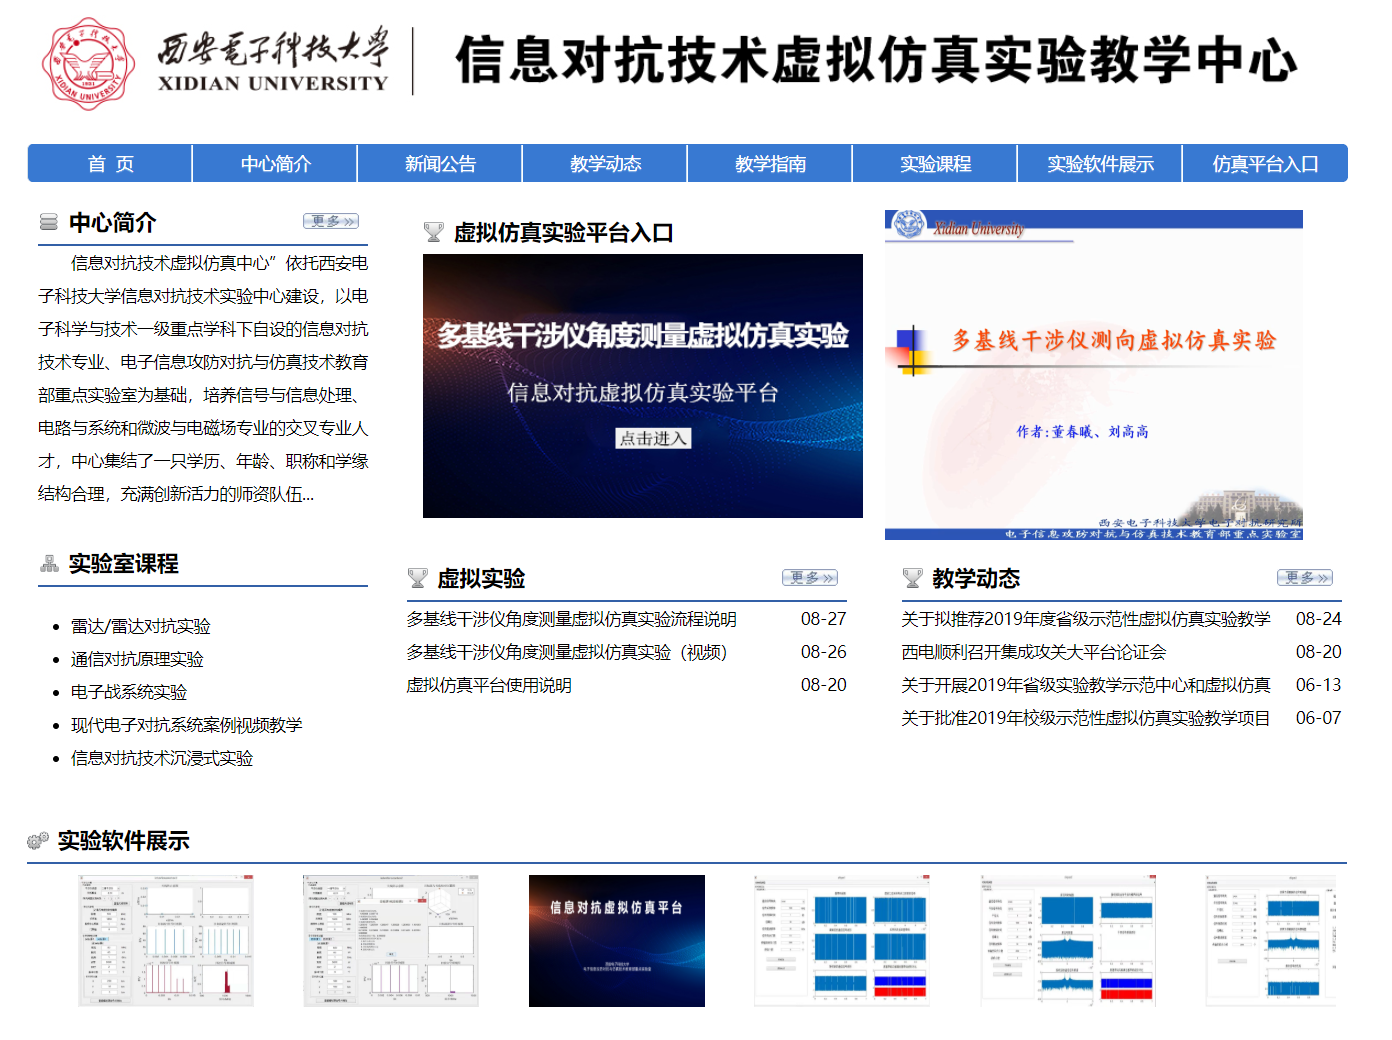Viewport: 1392px width, 1040px height.
Task: Go to 仿真平台入口 in the navigation bar
Action: pyautogui.click(x=1265, y=164)
